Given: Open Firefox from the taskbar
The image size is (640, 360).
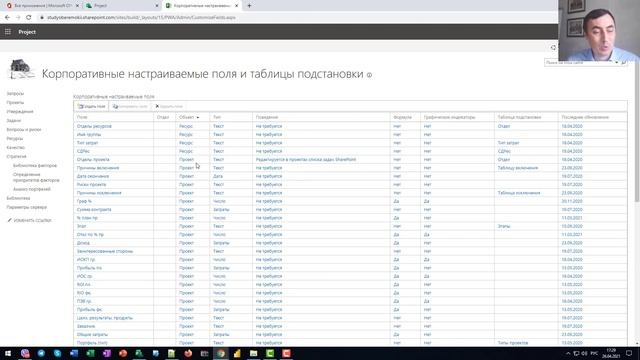Looking at the screenshot, I should click(x=188, y=353).
